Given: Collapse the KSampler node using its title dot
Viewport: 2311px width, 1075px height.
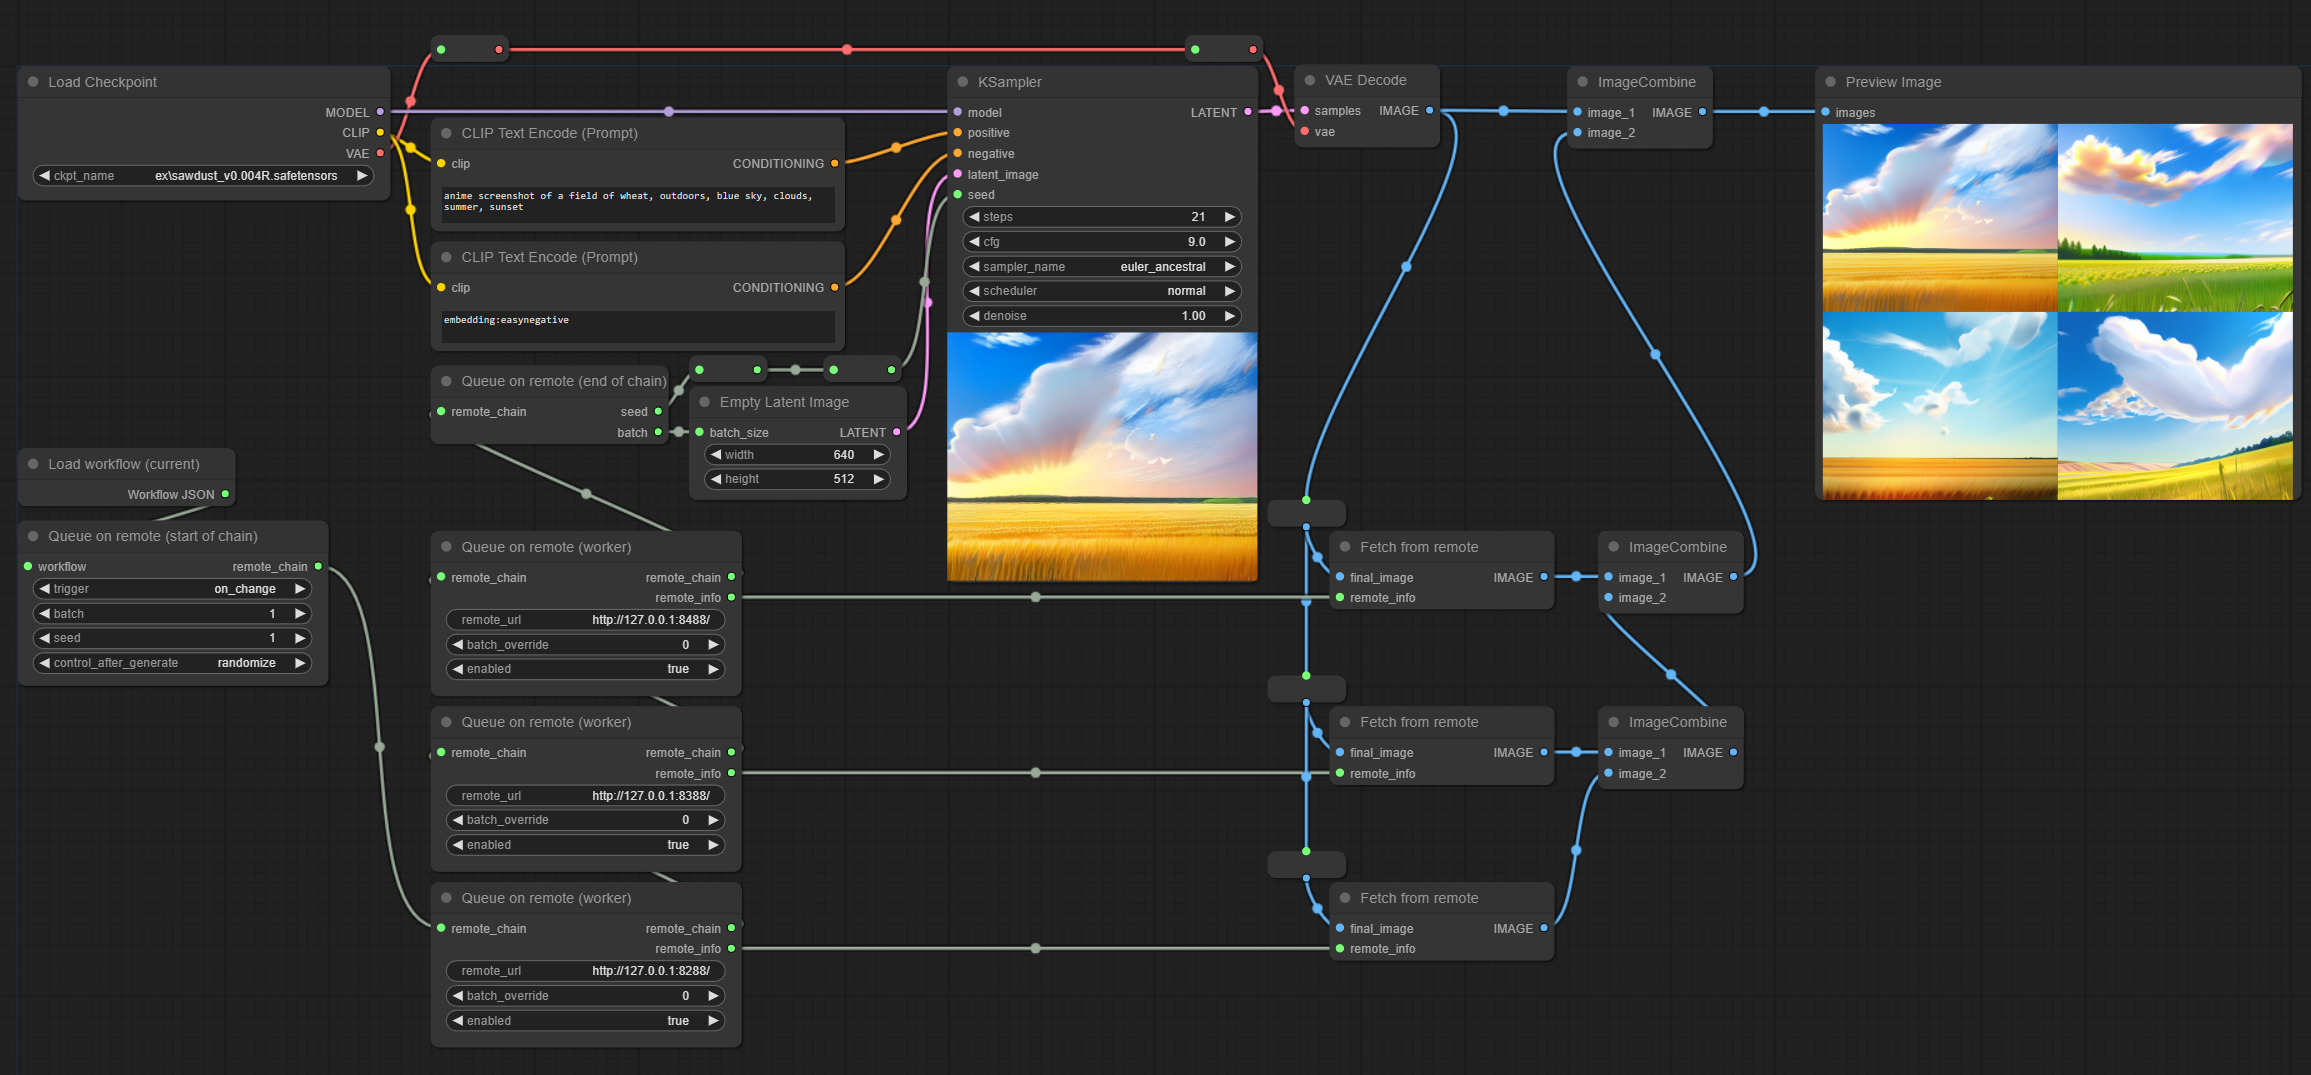Looking at the screenshot, I should click(x=962, y=82).
